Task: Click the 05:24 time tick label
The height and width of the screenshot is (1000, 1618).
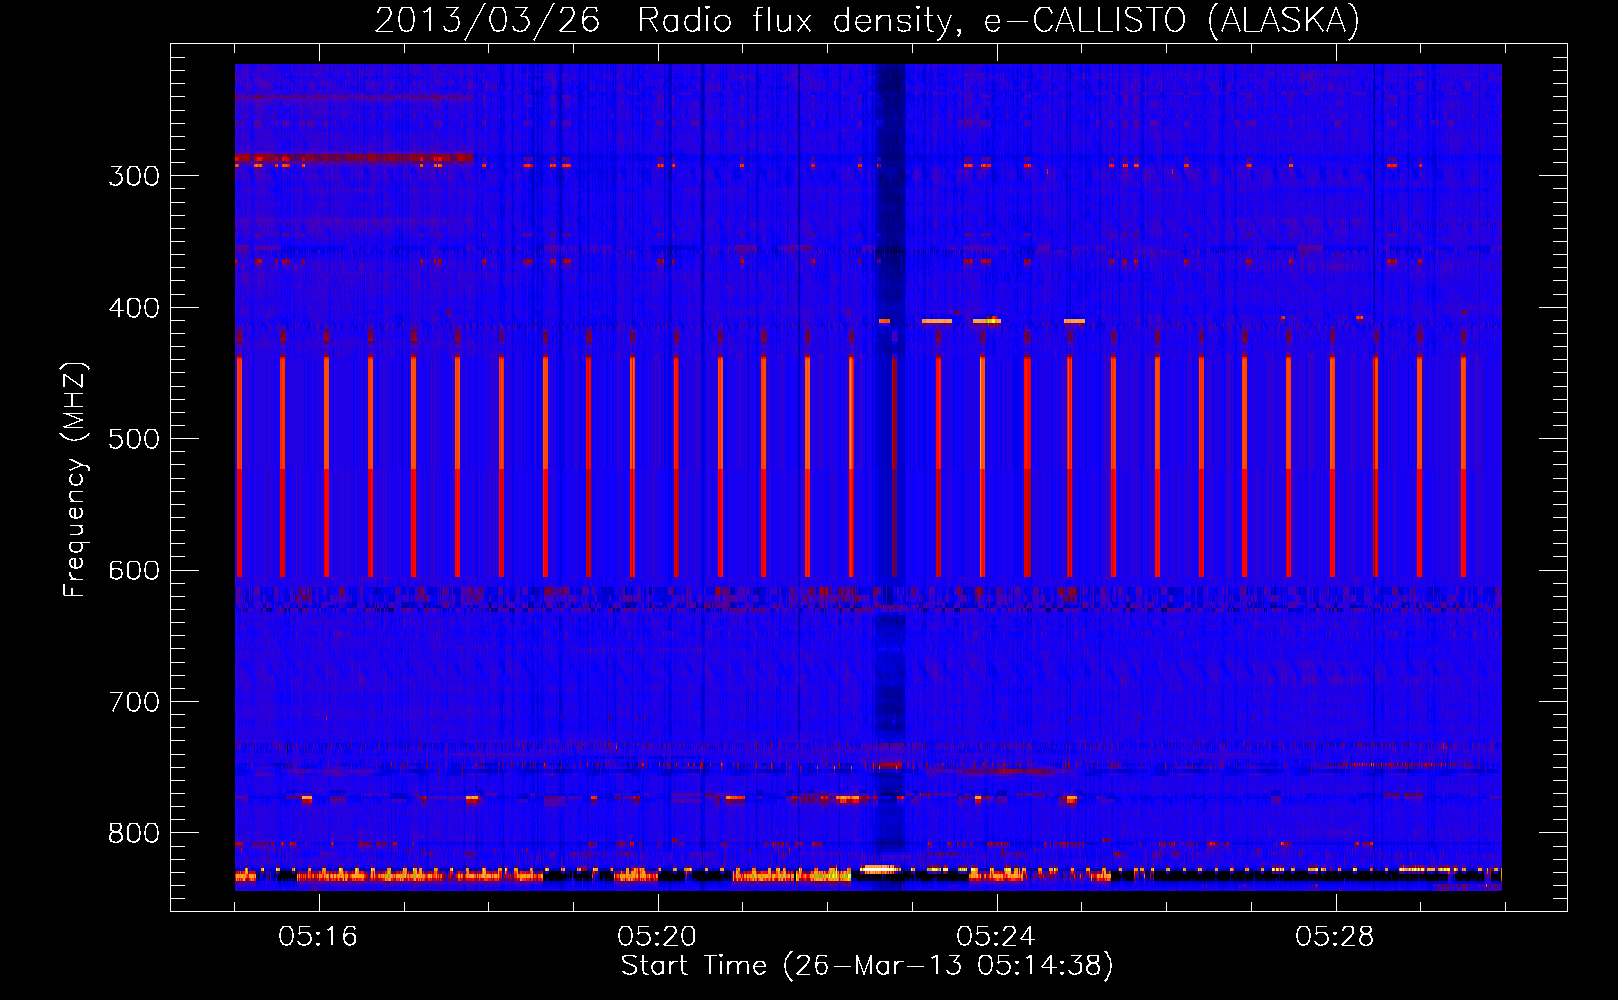Action: point(996,937)
